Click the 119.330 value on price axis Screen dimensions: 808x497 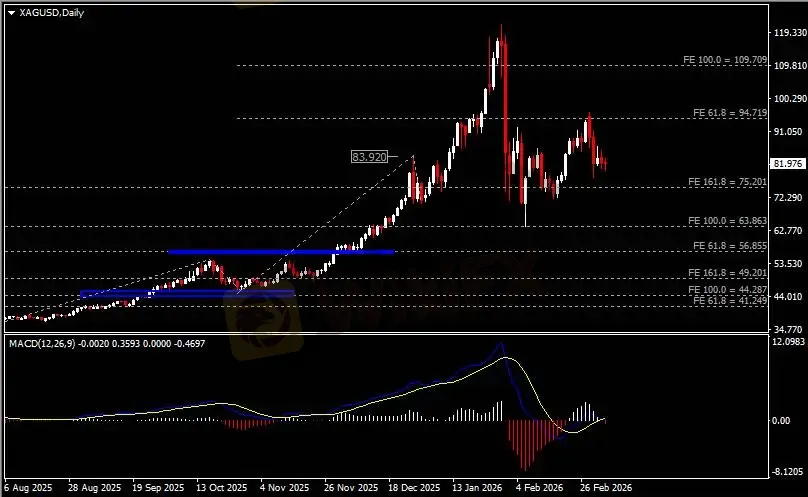tap(789, 33)
